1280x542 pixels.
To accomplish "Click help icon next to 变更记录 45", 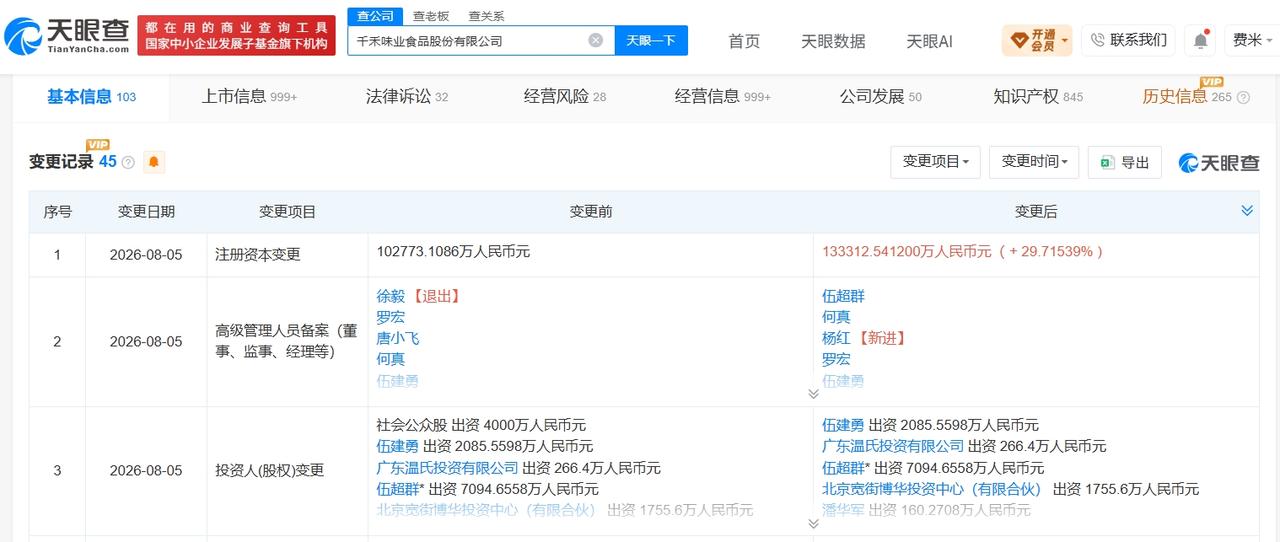I will (x=128, y=162).
